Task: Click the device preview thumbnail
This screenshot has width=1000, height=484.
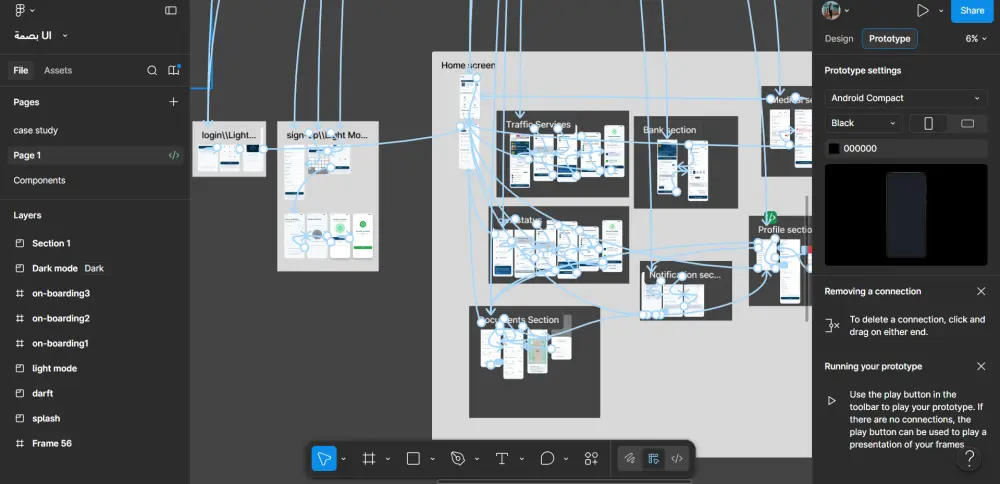Action: pyautogui.click(x=906, y=215)
